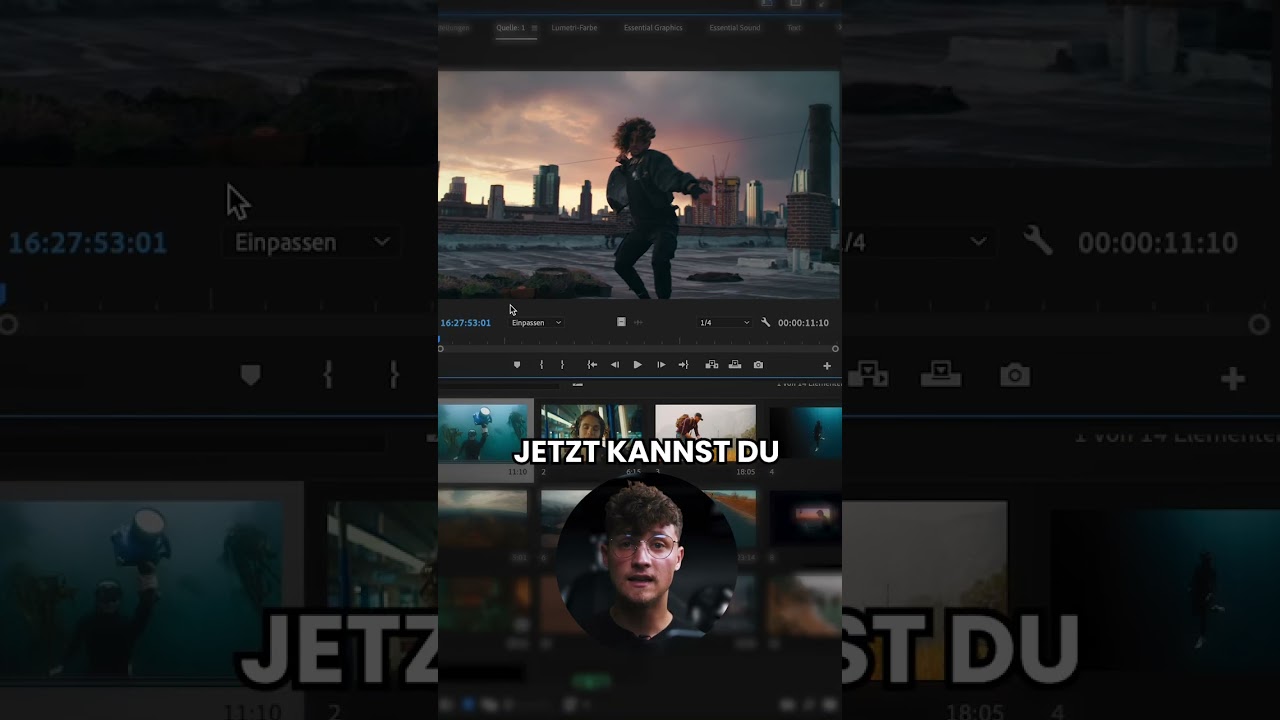Open the Quelle panel menu icon

534,28
